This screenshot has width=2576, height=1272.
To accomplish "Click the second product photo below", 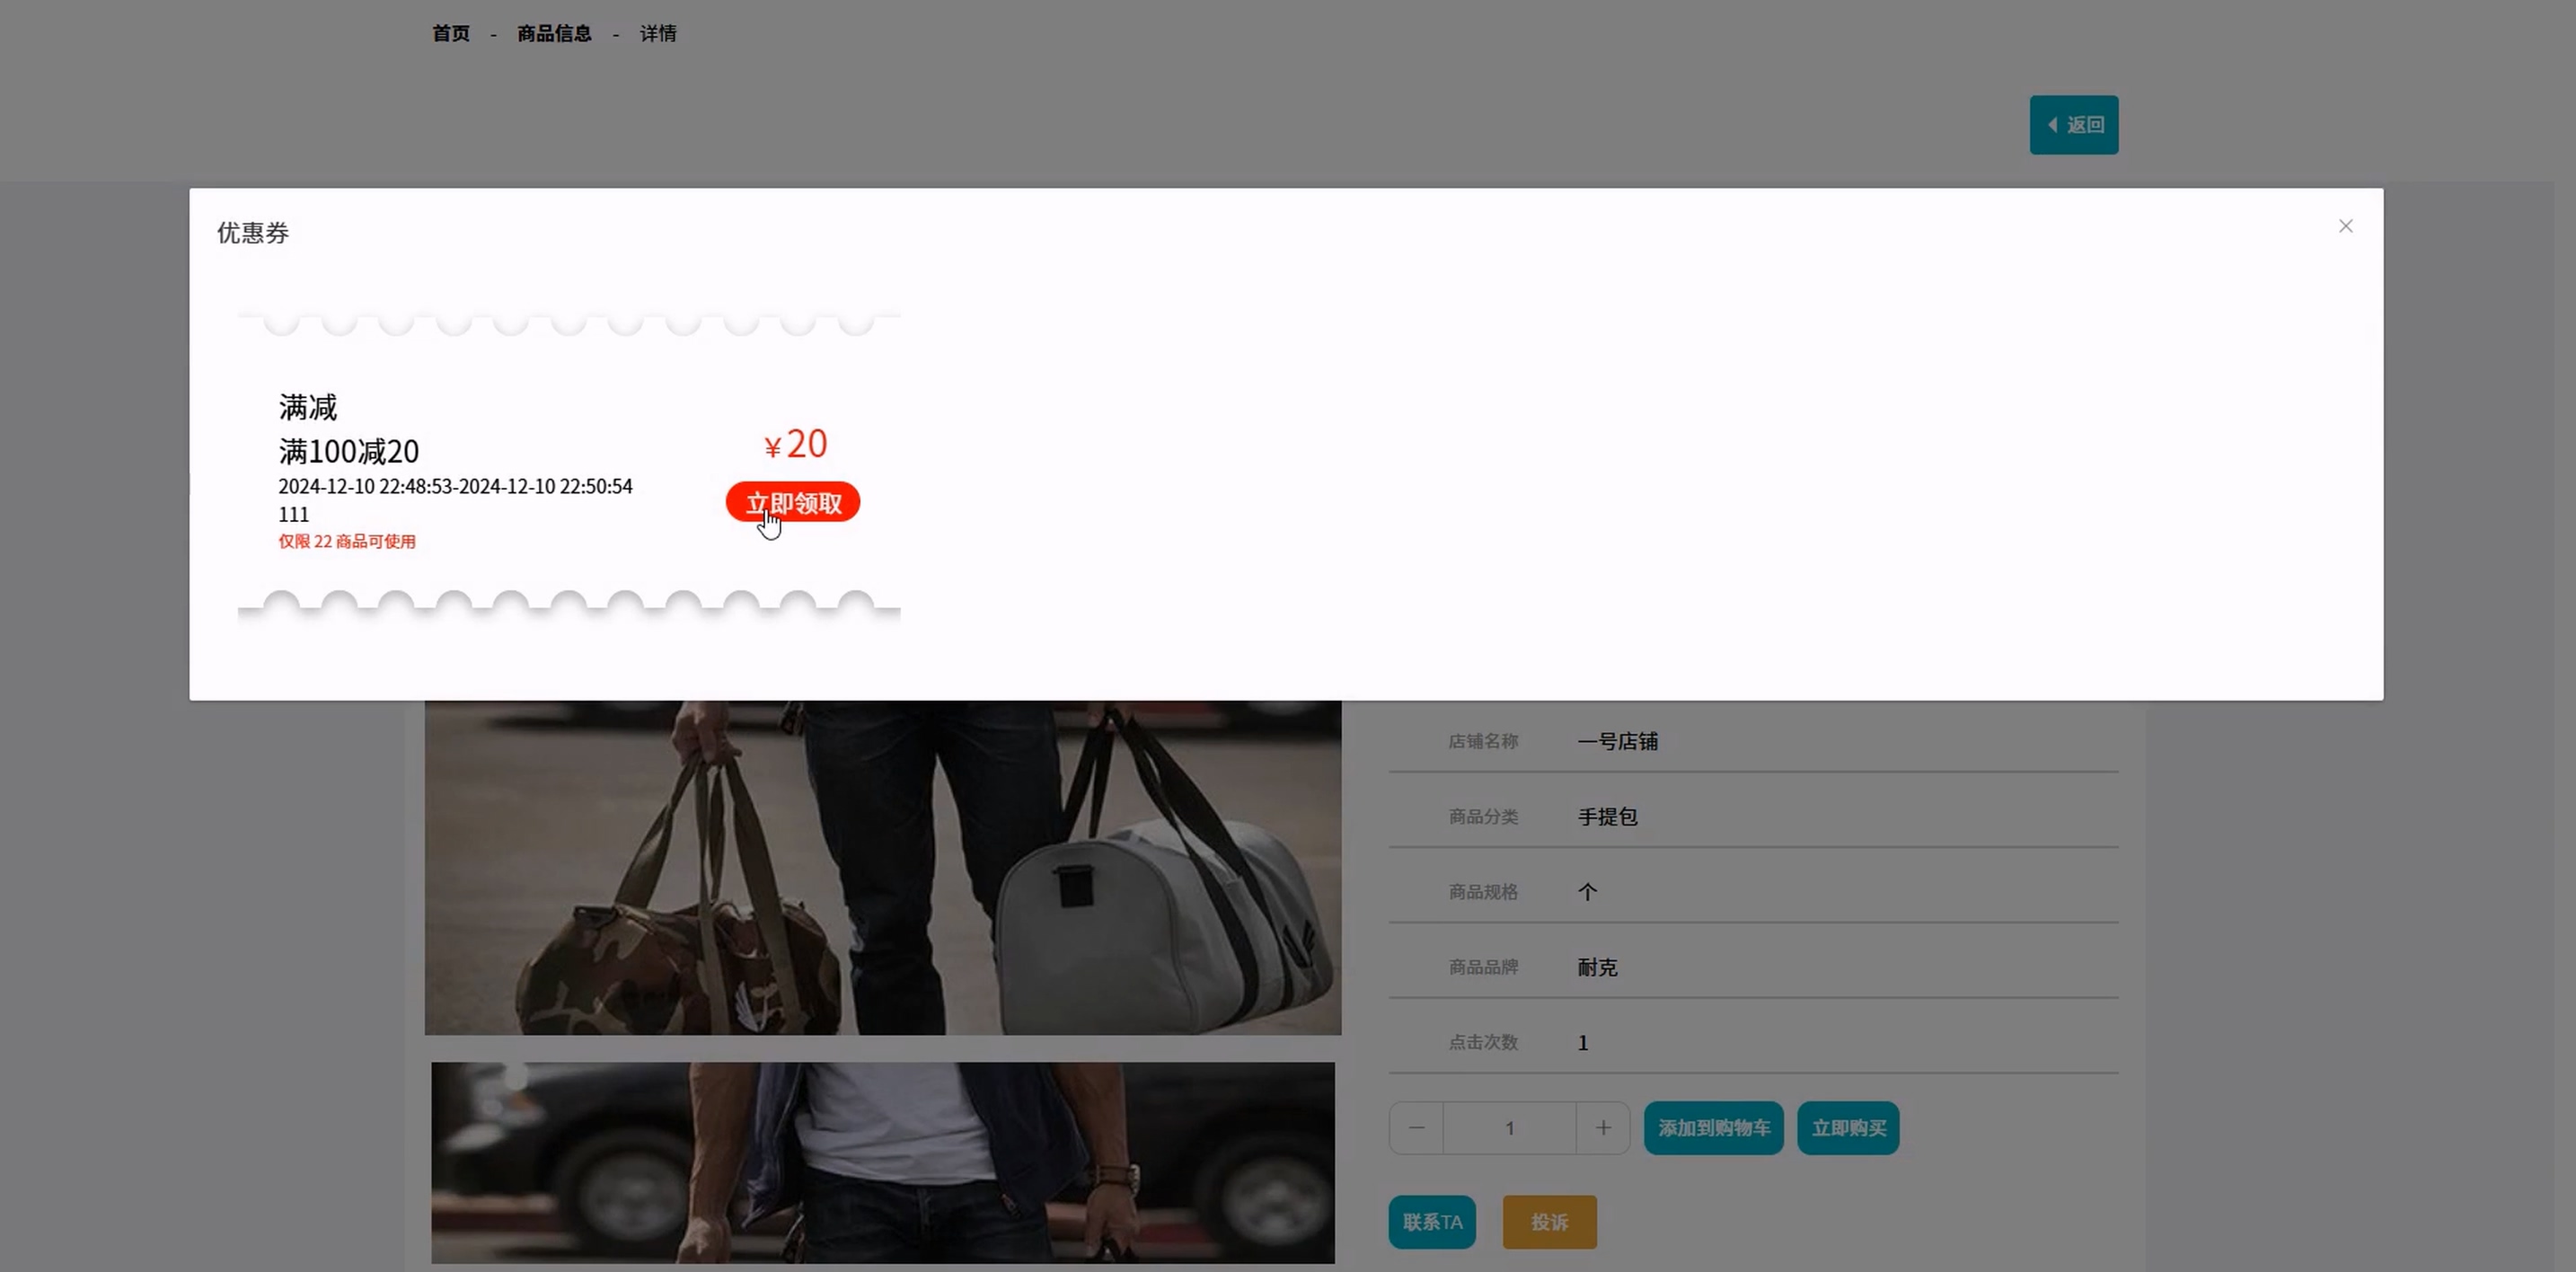I will point(882,1162).
